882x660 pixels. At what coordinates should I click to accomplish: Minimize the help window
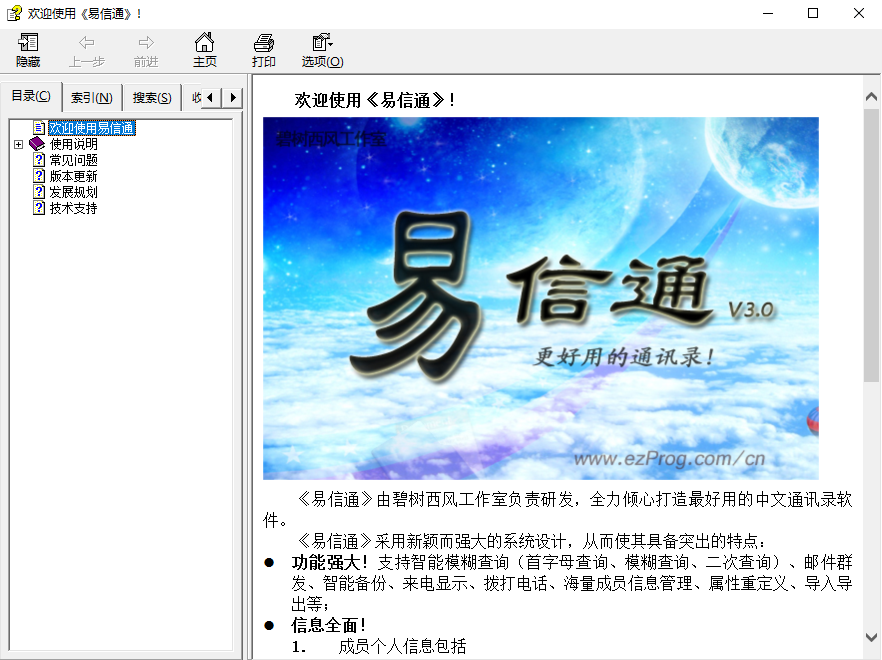click(768, 13)
